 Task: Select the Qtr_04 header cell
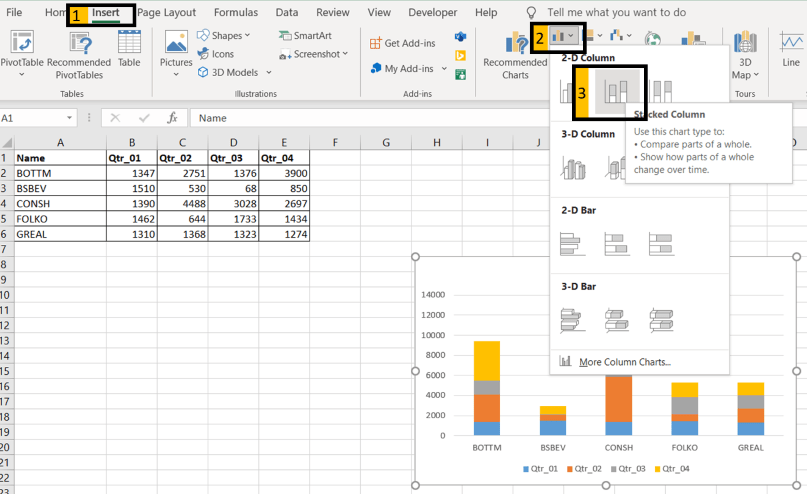pos(284,158)
